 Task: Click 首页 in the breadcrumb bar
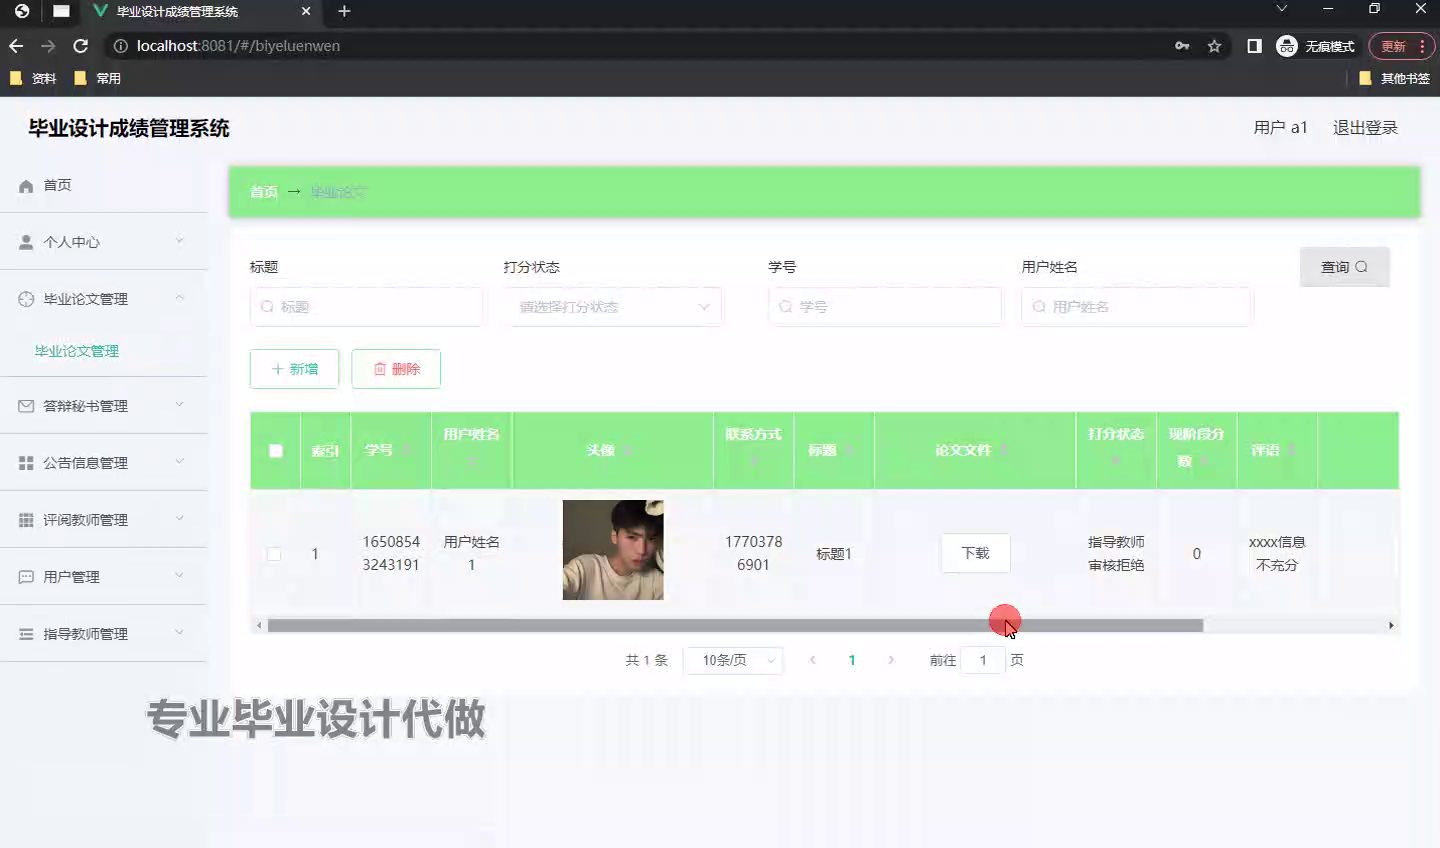264,192
